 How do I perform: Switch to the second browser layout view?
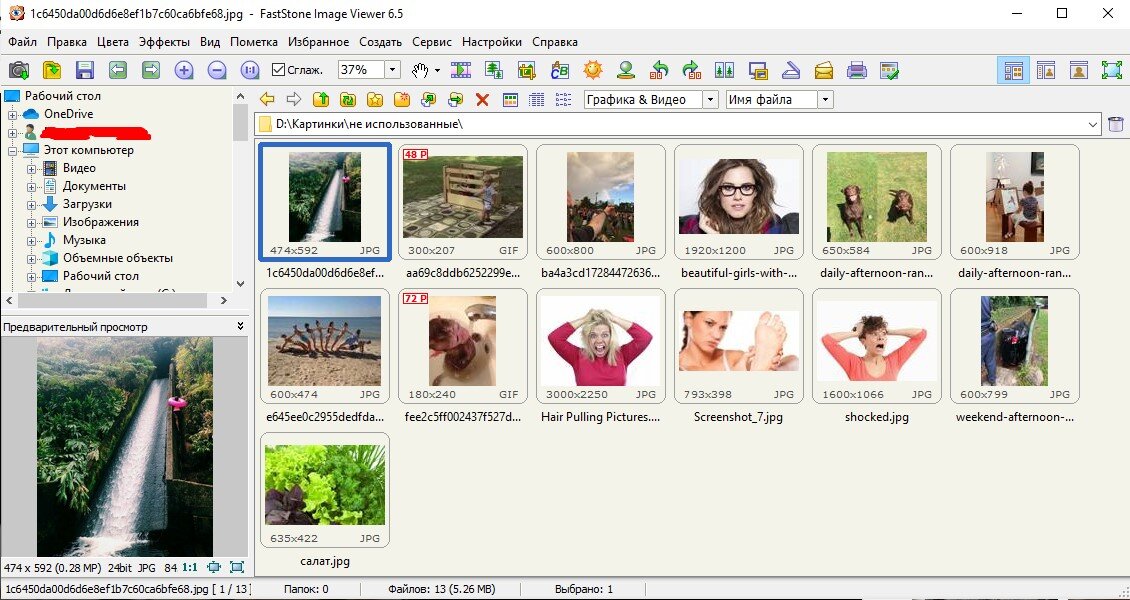click(1046, 70)
